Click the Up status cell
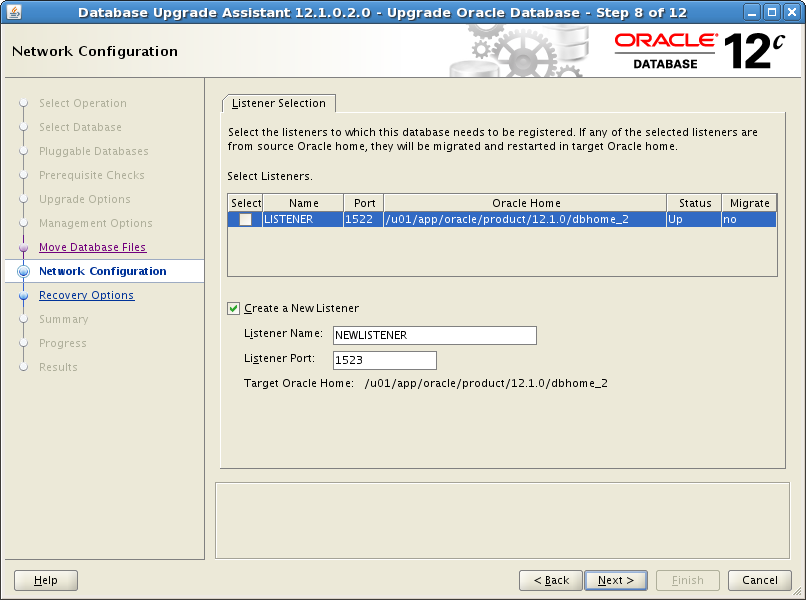The width and height of the screenshot is (806, 600). (x=694, y=220)
